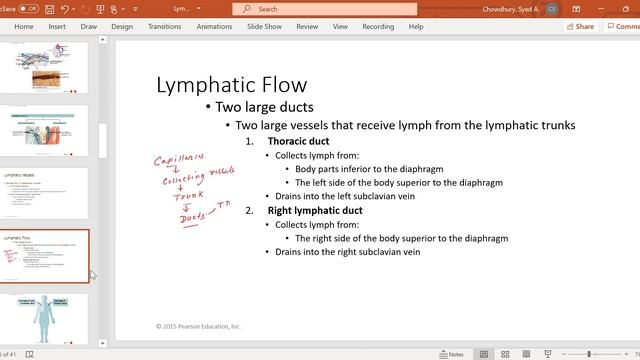This screenshot has height=360, width=640.
Task: Select the second slide thumbnail with vessels diagram
Action: click(x=44, y=131)
